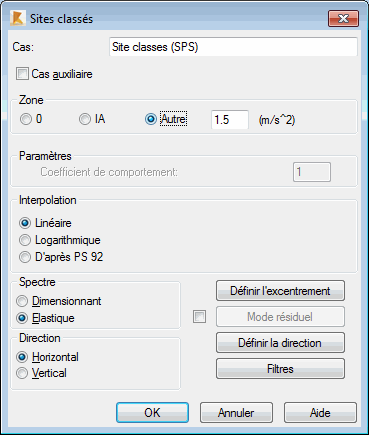This screenshot has height=435, width=369.
Task: Set direction to Horizontal
Action: (x=22, y=357)
